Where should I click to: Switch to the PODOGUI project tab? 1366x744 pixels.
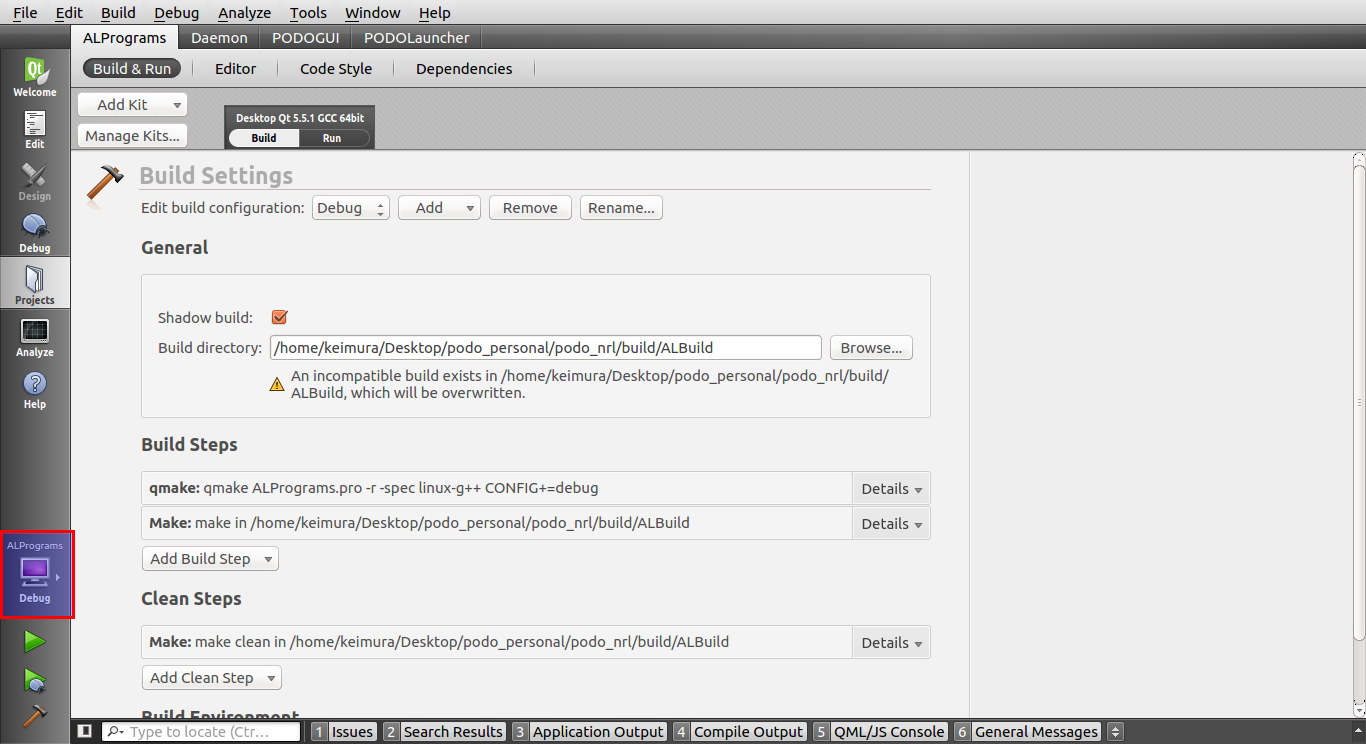pos(305,37)
